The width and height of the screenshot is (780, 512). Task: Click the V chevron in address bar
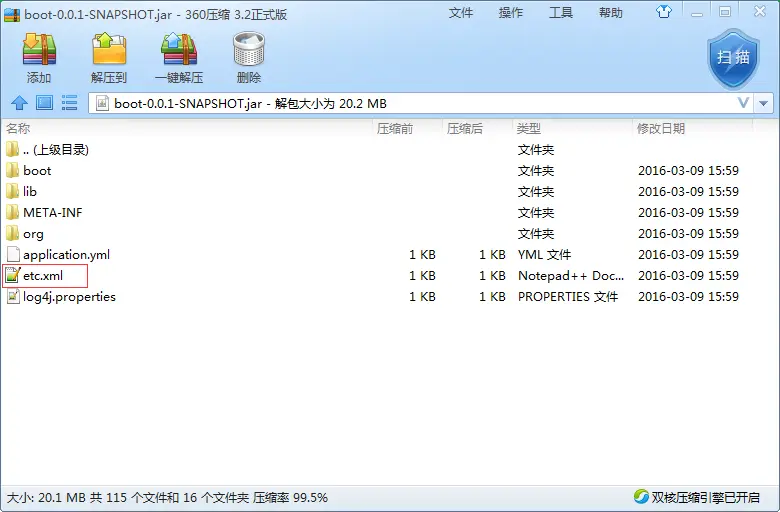743,103
